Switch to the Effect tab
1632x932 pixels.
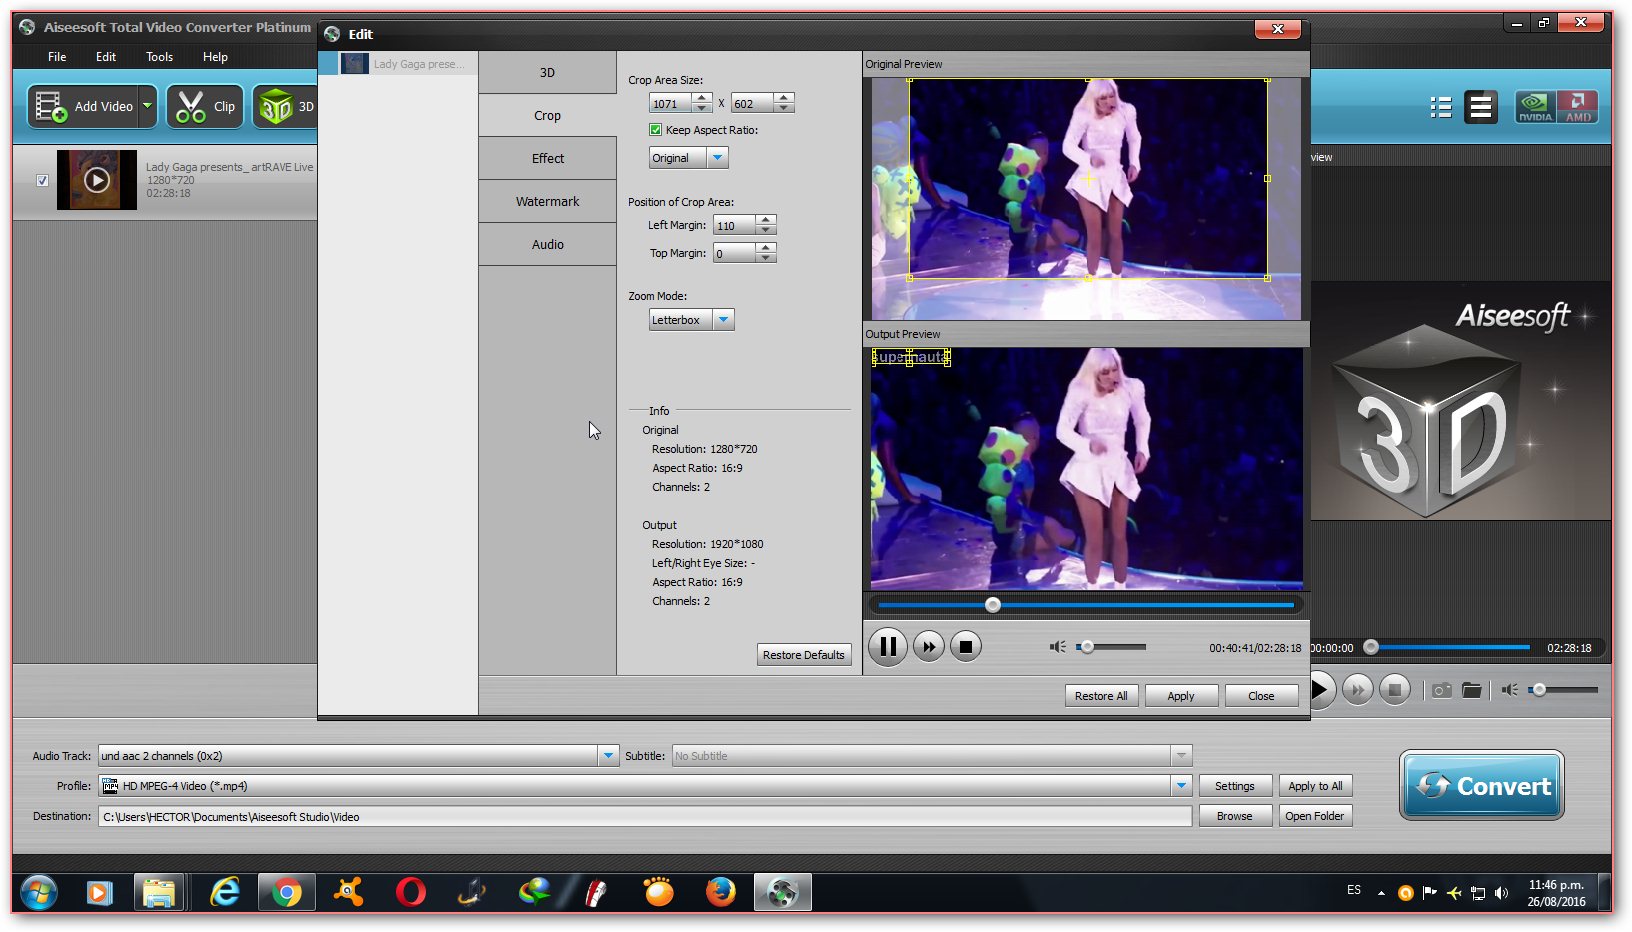(x=547, y=158)
